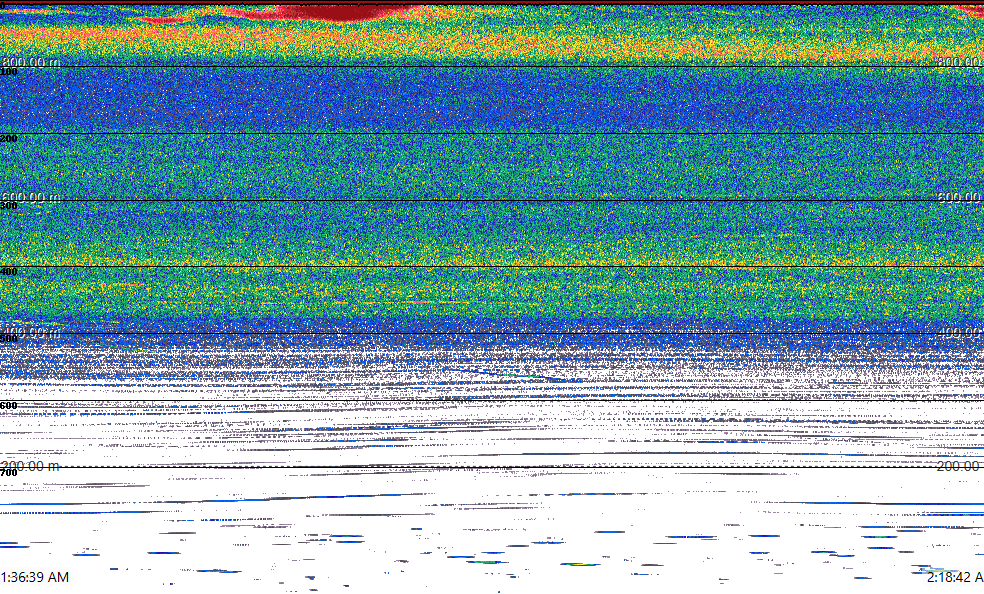Click the left-edge 600.00 m range label
Screen dimensions: 984x594
tap(30, 197)
